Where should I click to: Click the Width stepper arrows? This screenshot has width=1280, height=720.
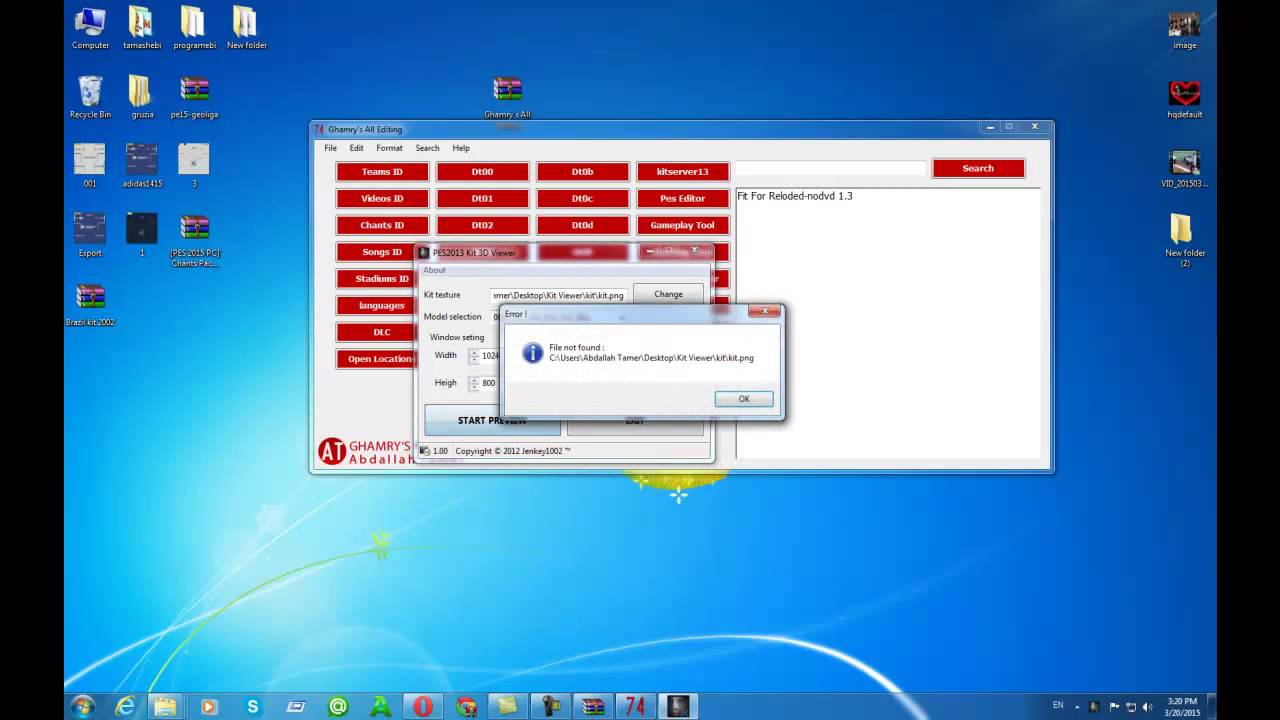(x=474, y=356)
